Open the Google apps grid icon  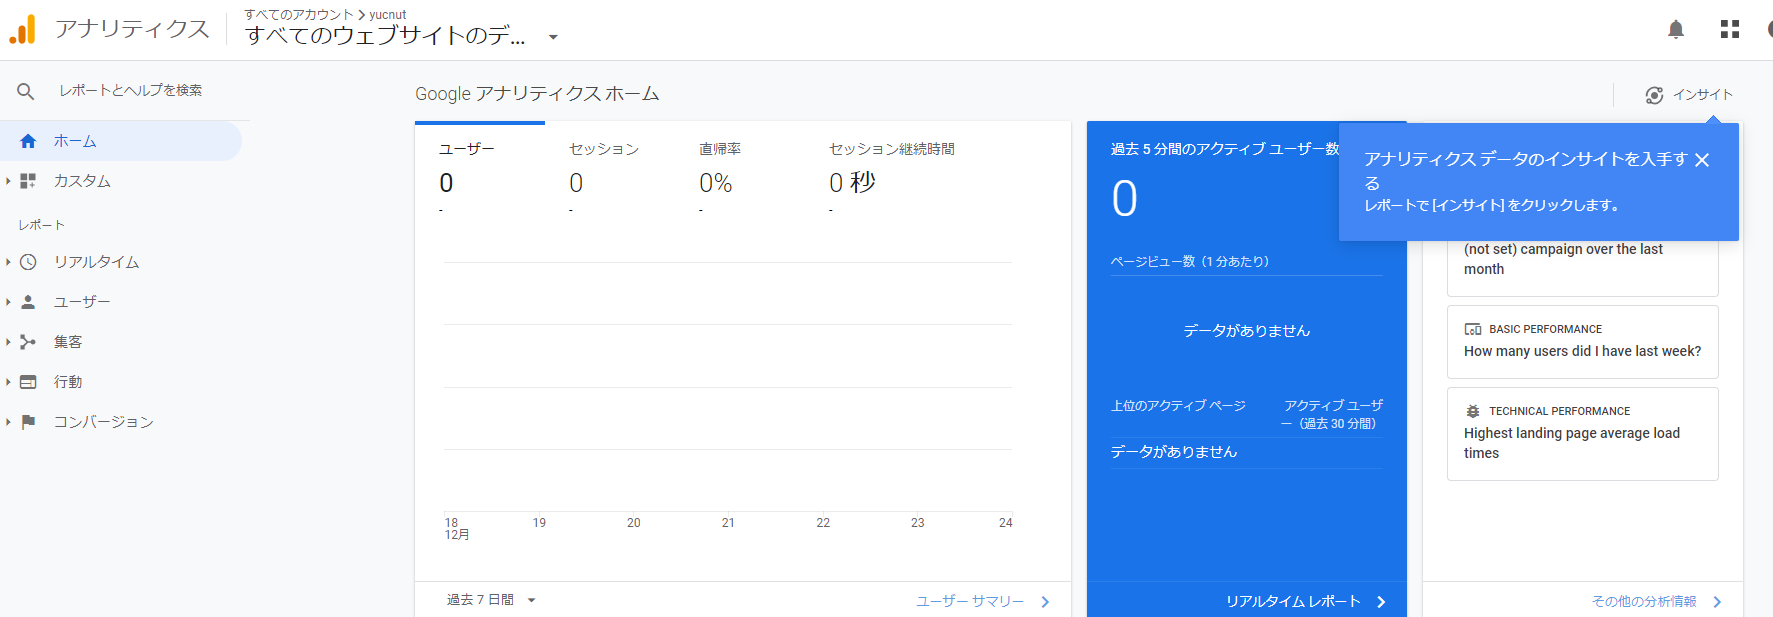coord(1730,29)
